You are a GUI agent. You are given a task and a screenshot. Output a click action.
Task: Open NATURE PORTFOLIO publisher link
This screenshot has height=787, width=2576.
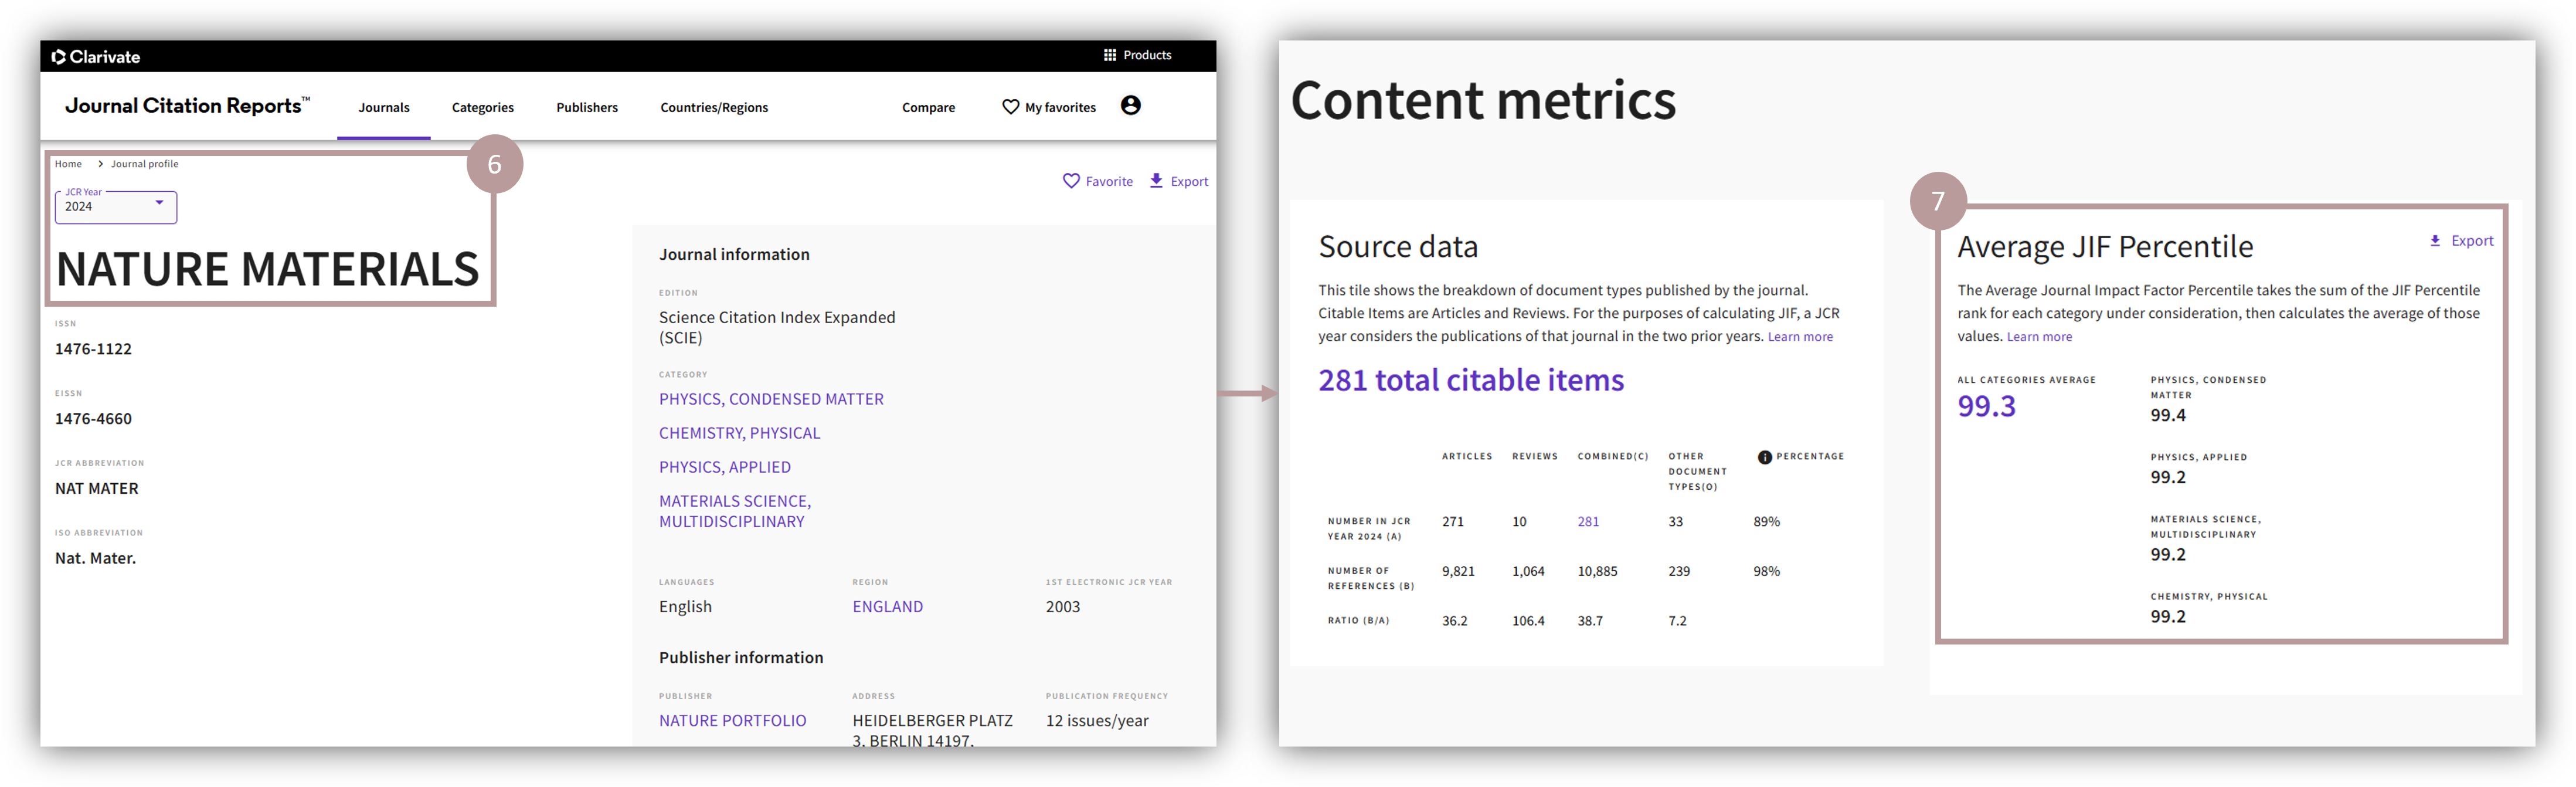point(732,721)
